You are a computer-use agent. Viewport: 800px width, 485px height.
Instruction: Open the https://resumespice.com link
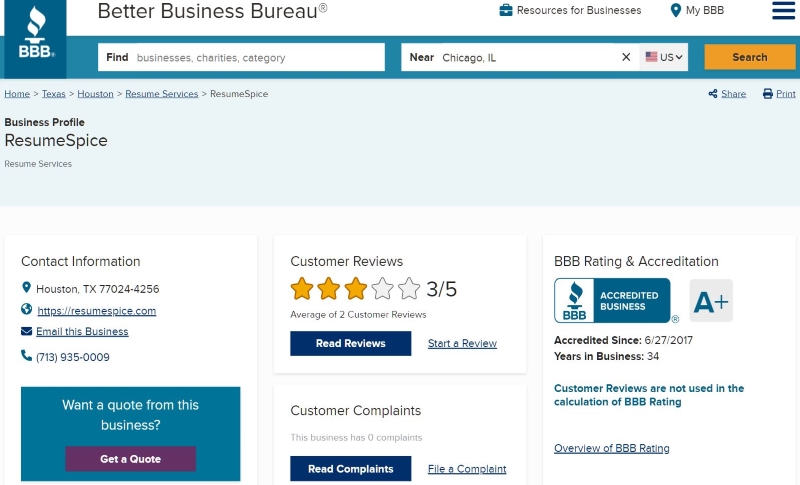click(96, 311)
